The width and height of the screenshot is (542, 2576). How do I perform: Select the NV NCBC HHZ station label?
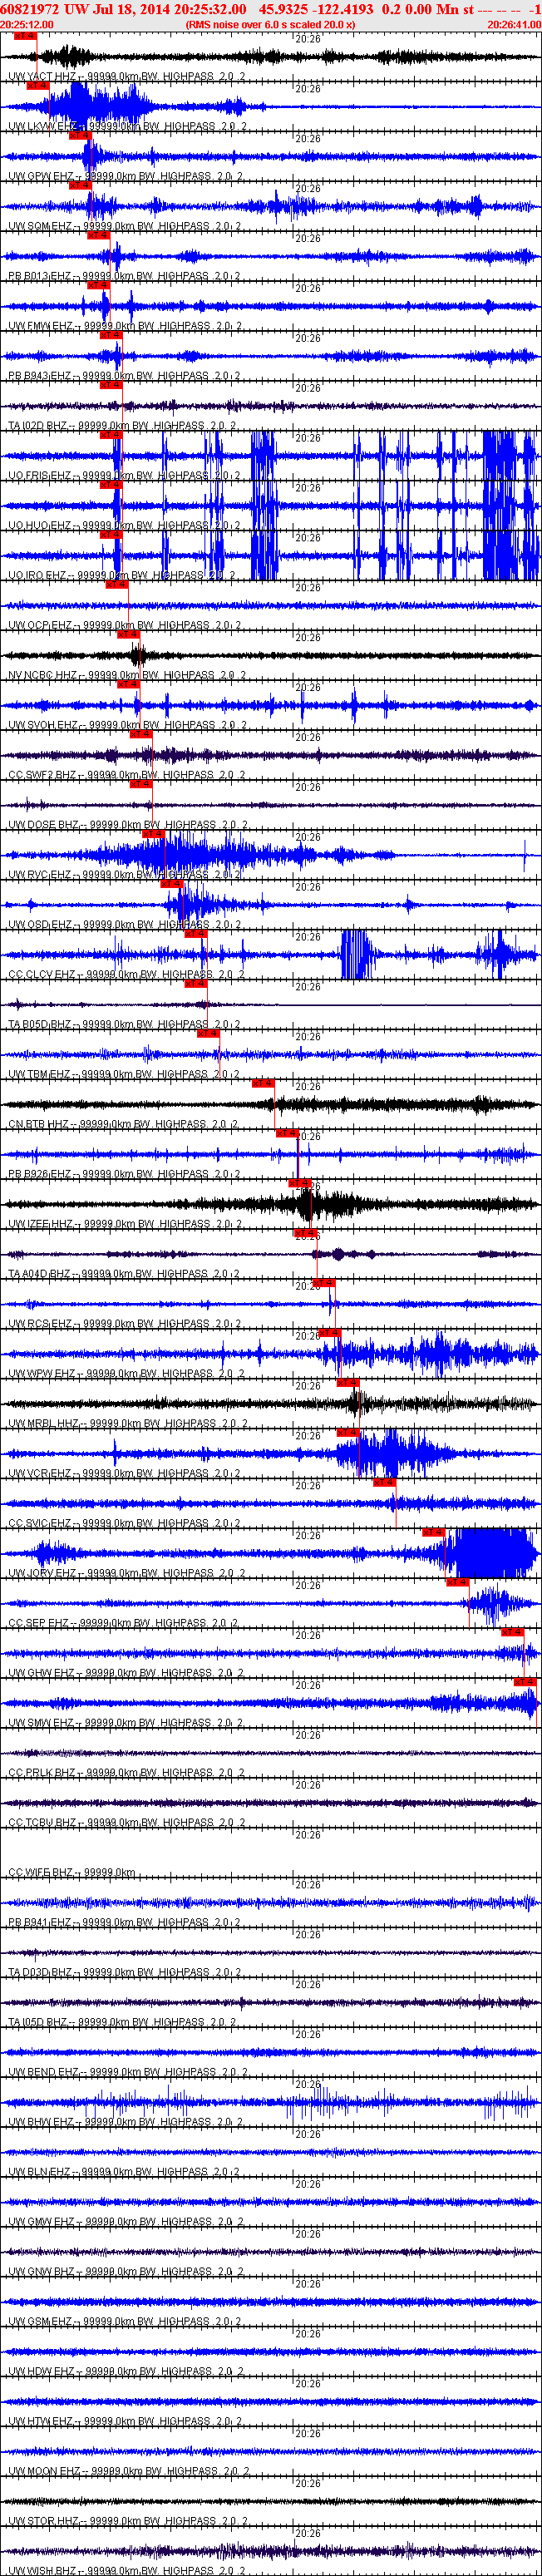point(127,677)
